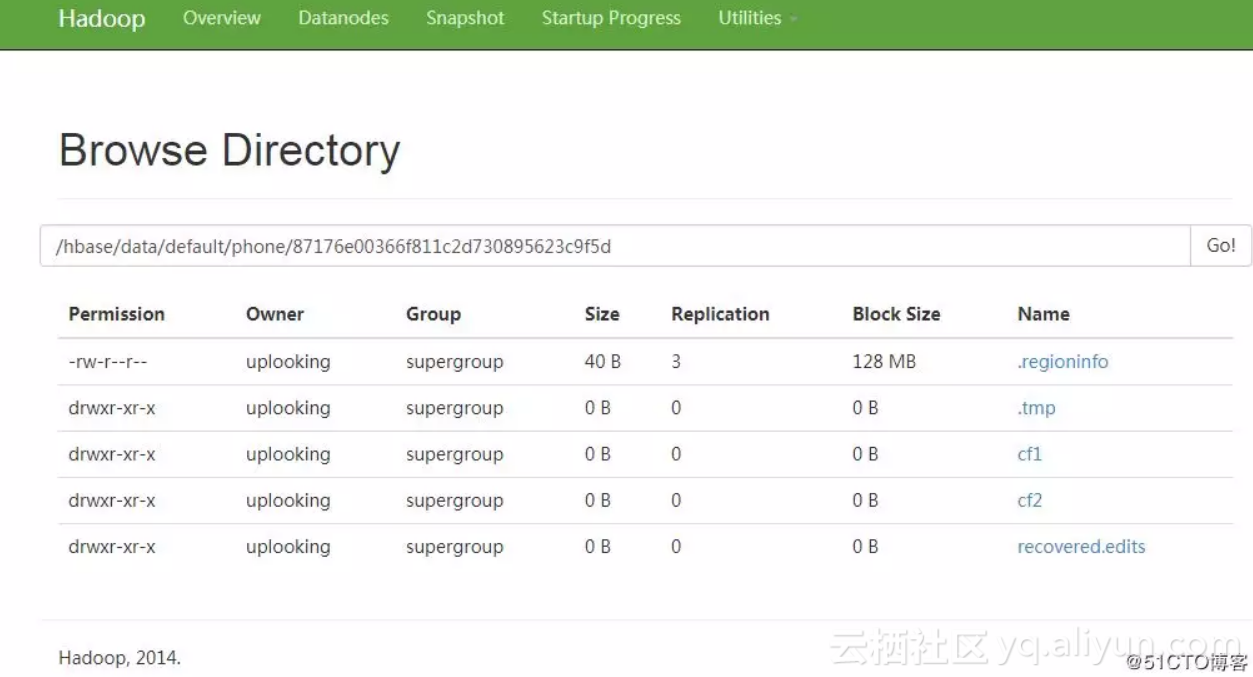Viewport: 1253px width, 677px height.
Task: Open the Overview tab
Action: point(222,18)
